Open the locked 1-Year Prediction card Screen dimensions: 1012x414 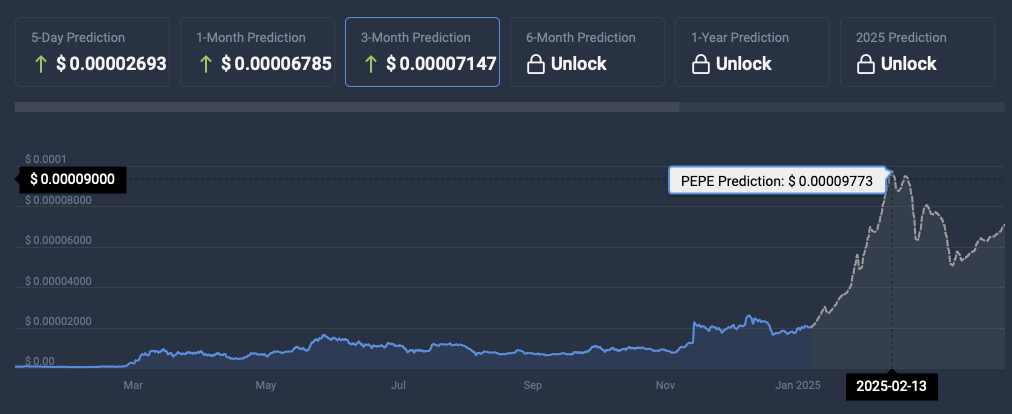tap(753, 52)
